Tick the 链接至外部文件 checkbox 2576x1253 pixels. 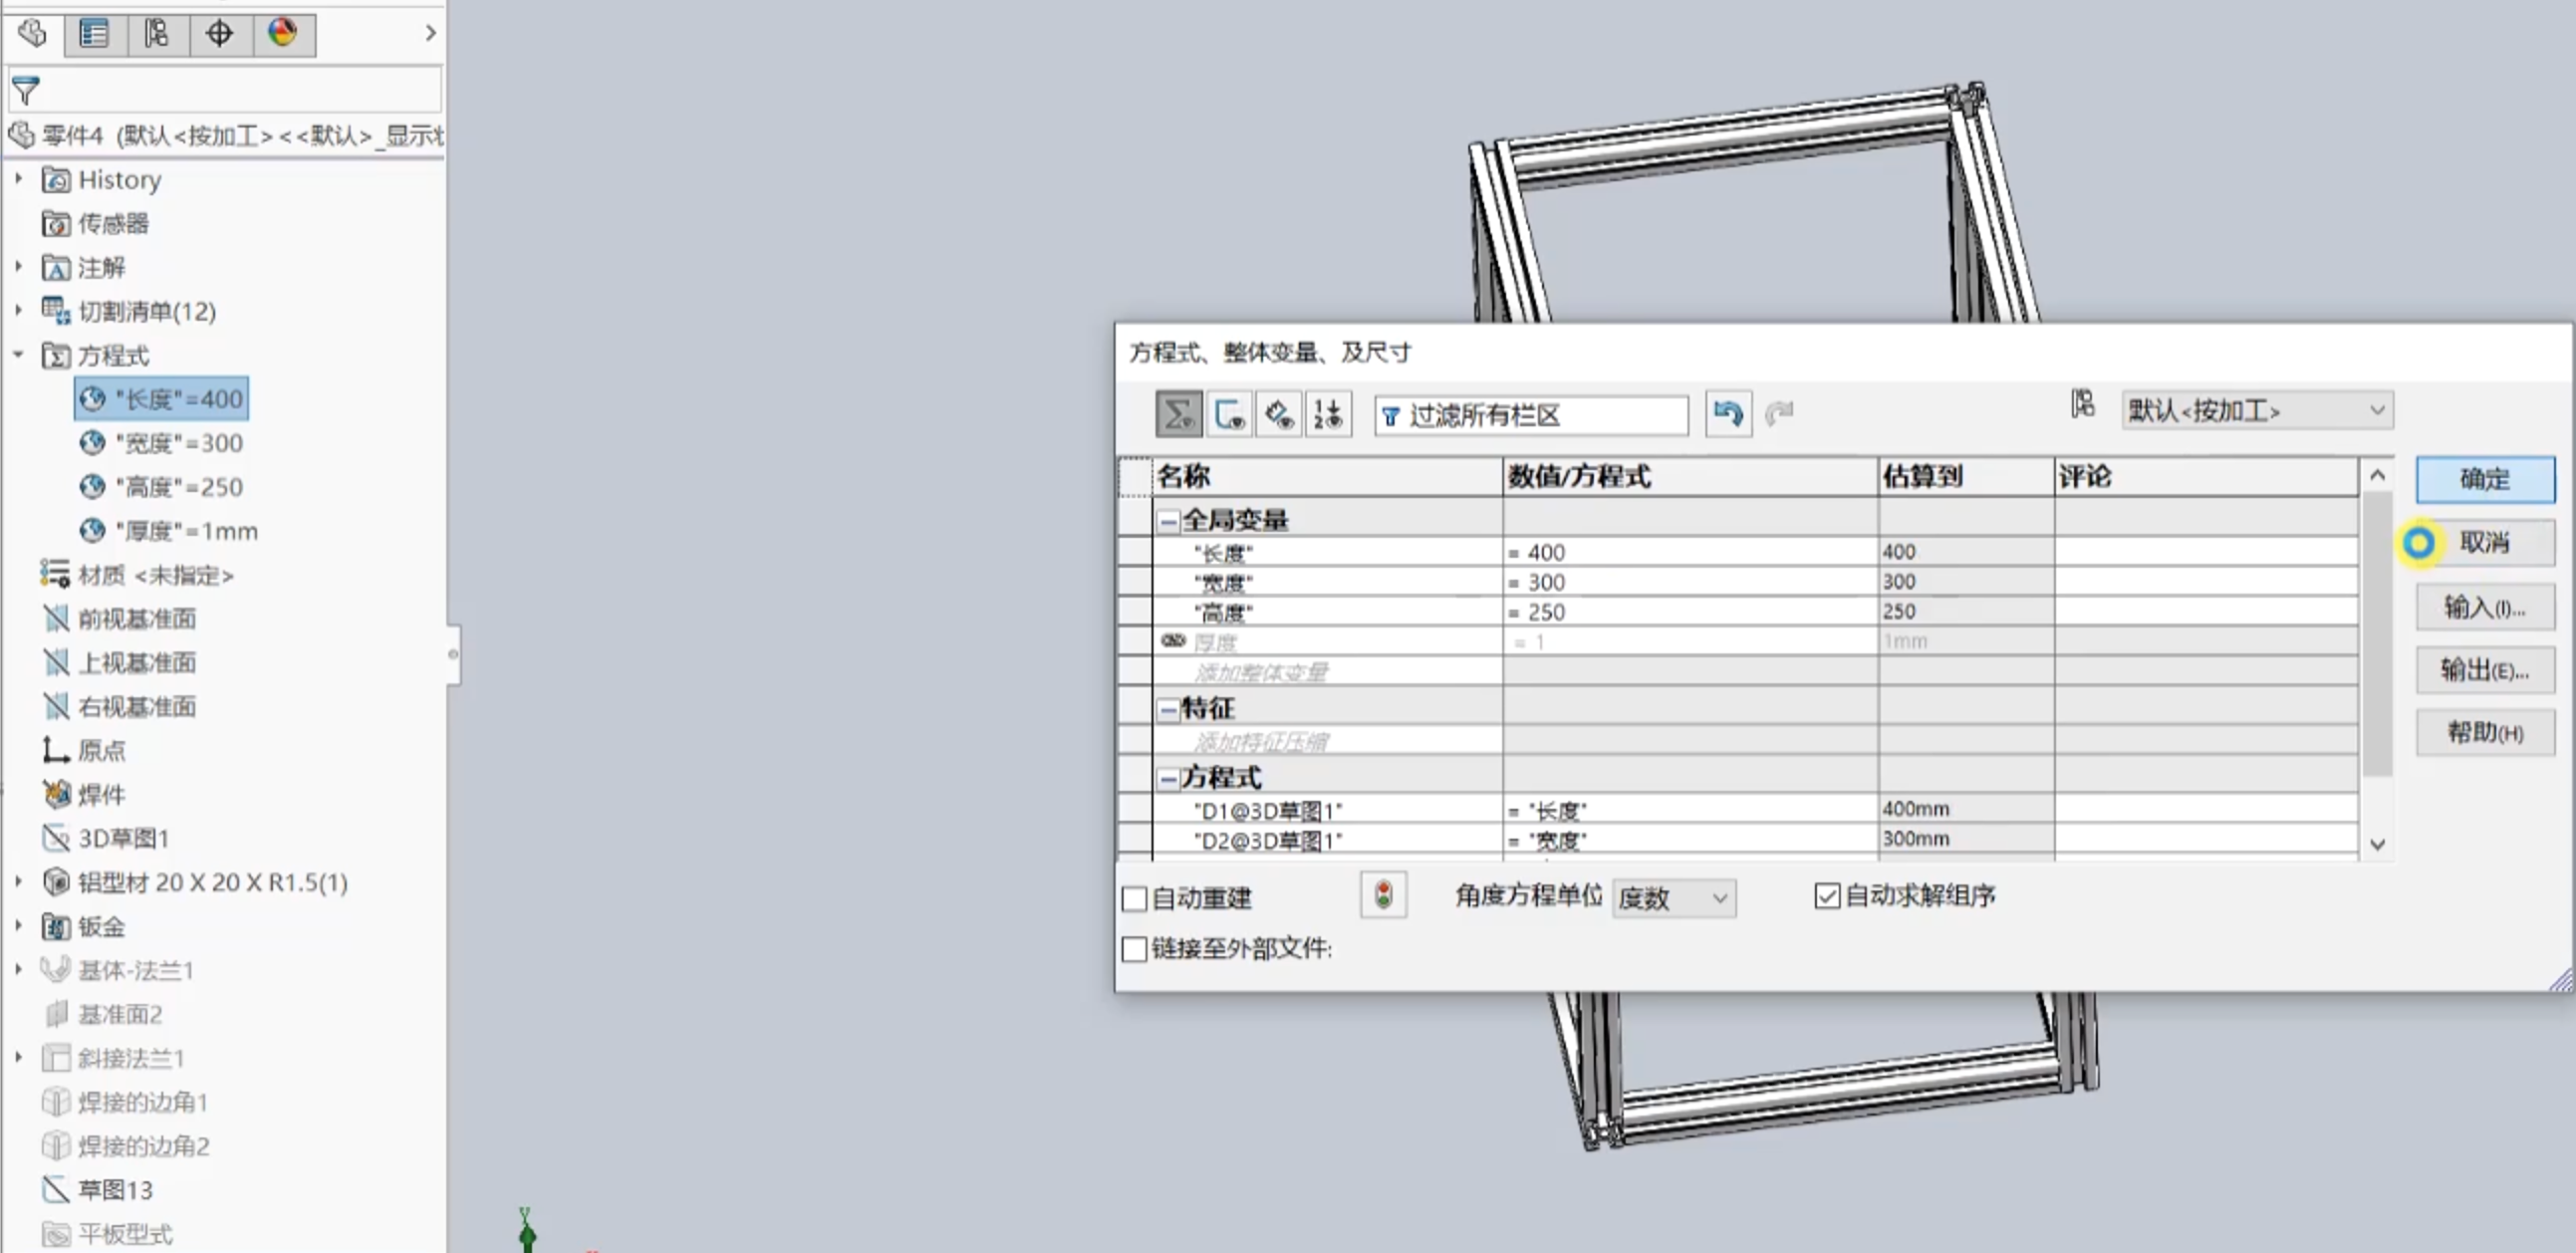point(1134,949)
